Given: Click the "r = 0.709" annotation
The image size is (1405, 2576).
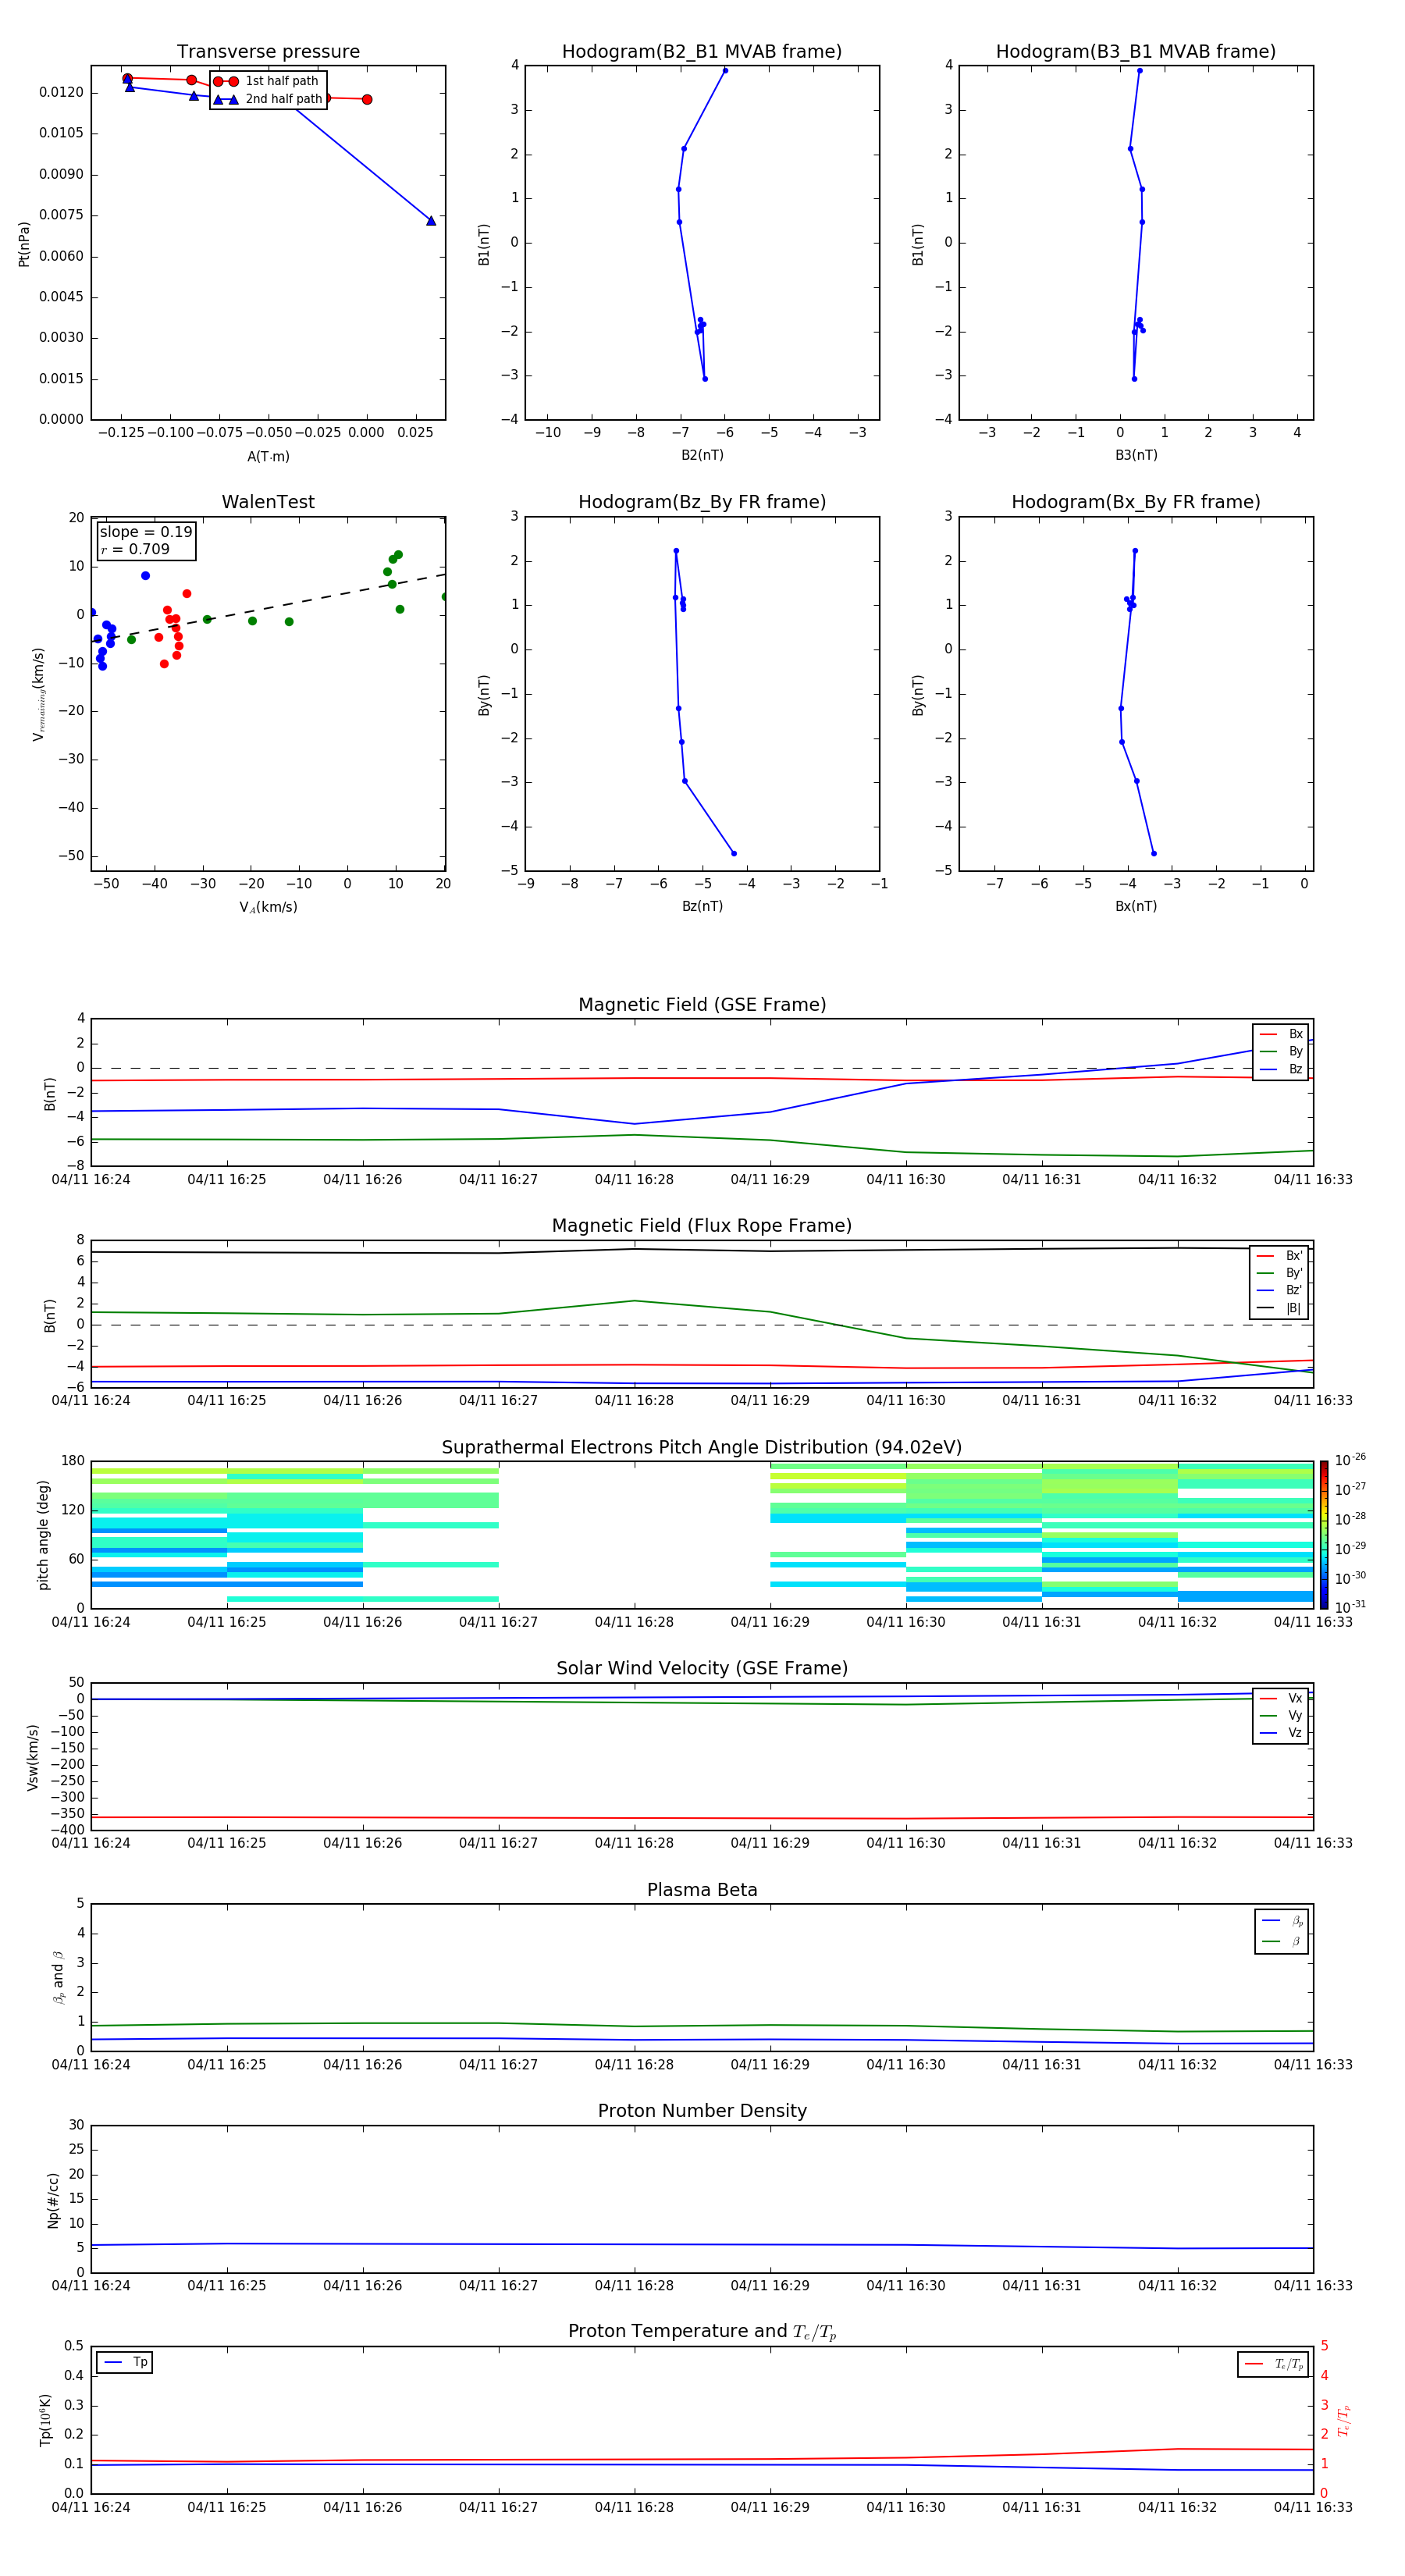Looking at the screenshot, I should [x=135, y=549].
